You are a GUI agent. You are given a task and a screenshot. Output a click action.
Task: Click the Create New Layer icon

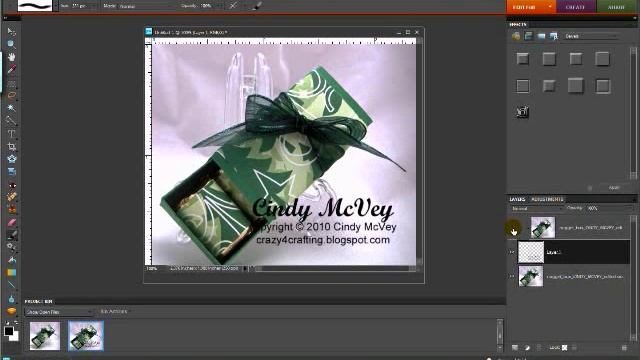pos(515,348)
